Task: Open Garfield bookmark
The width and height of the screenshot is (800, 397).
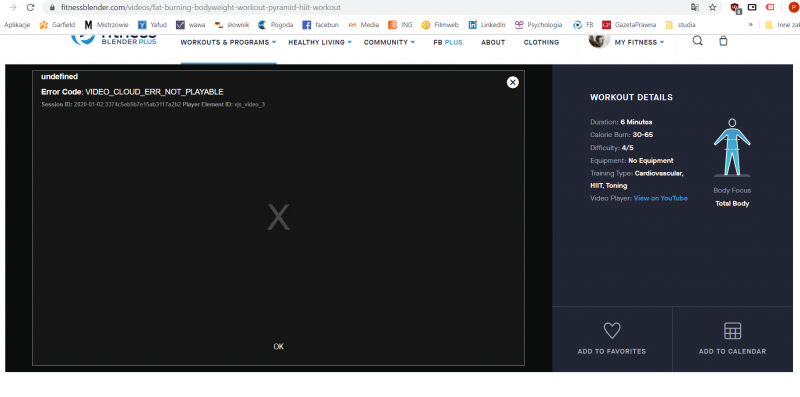Action: tap(57, 24)
